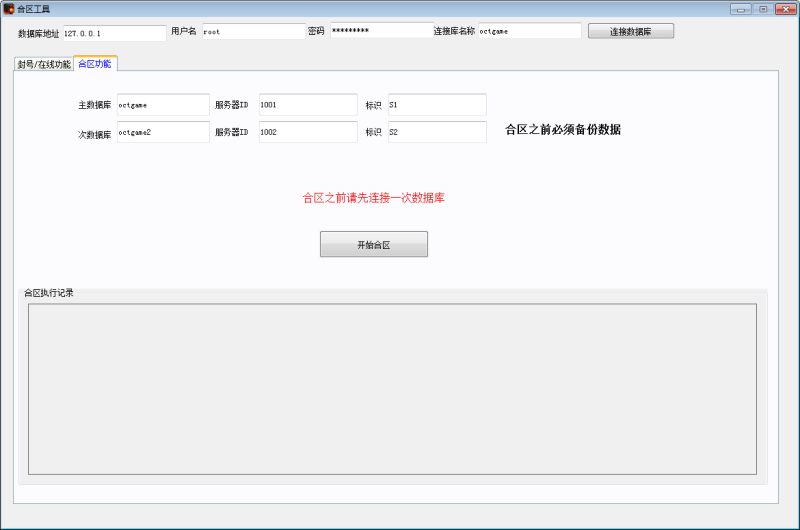800x530 pixels.
Task: Click the 连接库名称 input field
Action: [529, 31]
